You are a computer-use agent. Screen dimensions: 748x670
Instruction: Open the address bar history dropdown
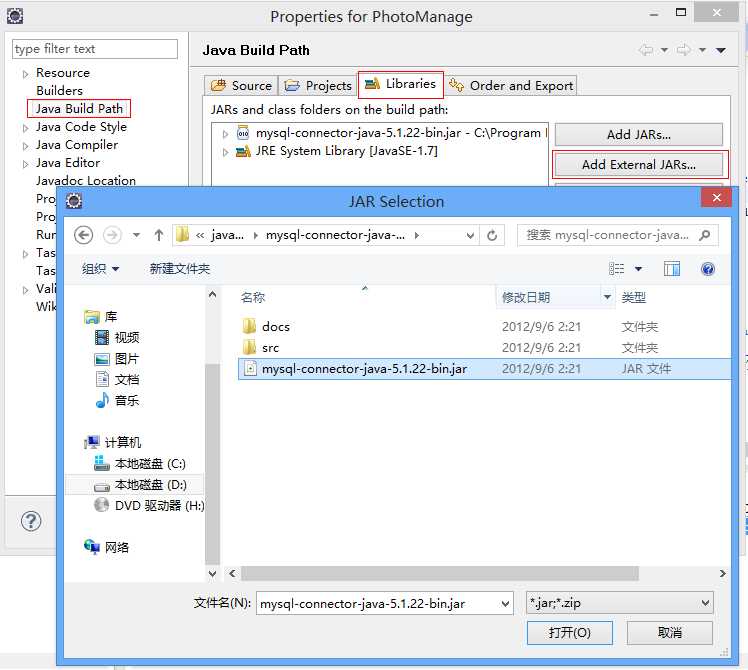(470, 235)
